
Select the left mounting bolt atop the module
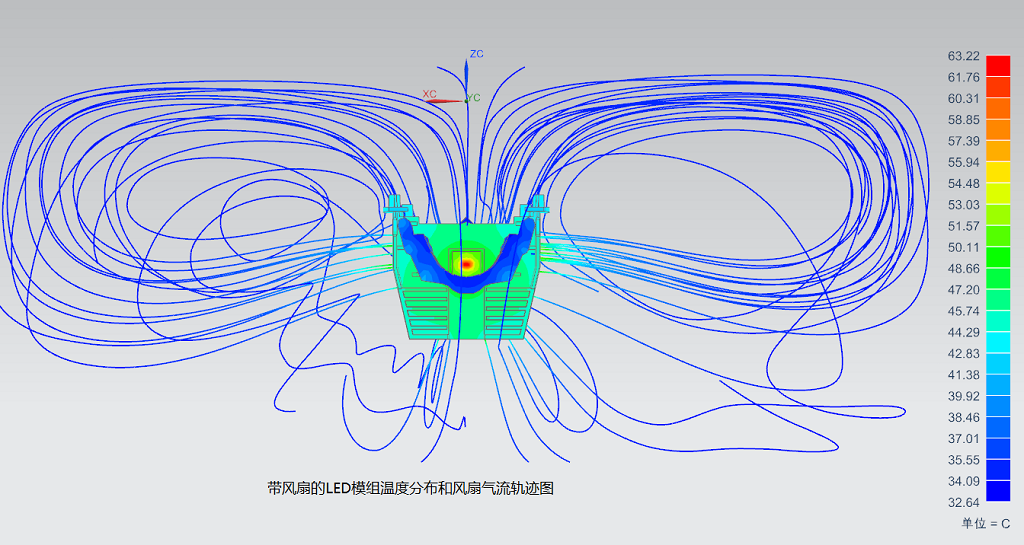click(399, 208)
